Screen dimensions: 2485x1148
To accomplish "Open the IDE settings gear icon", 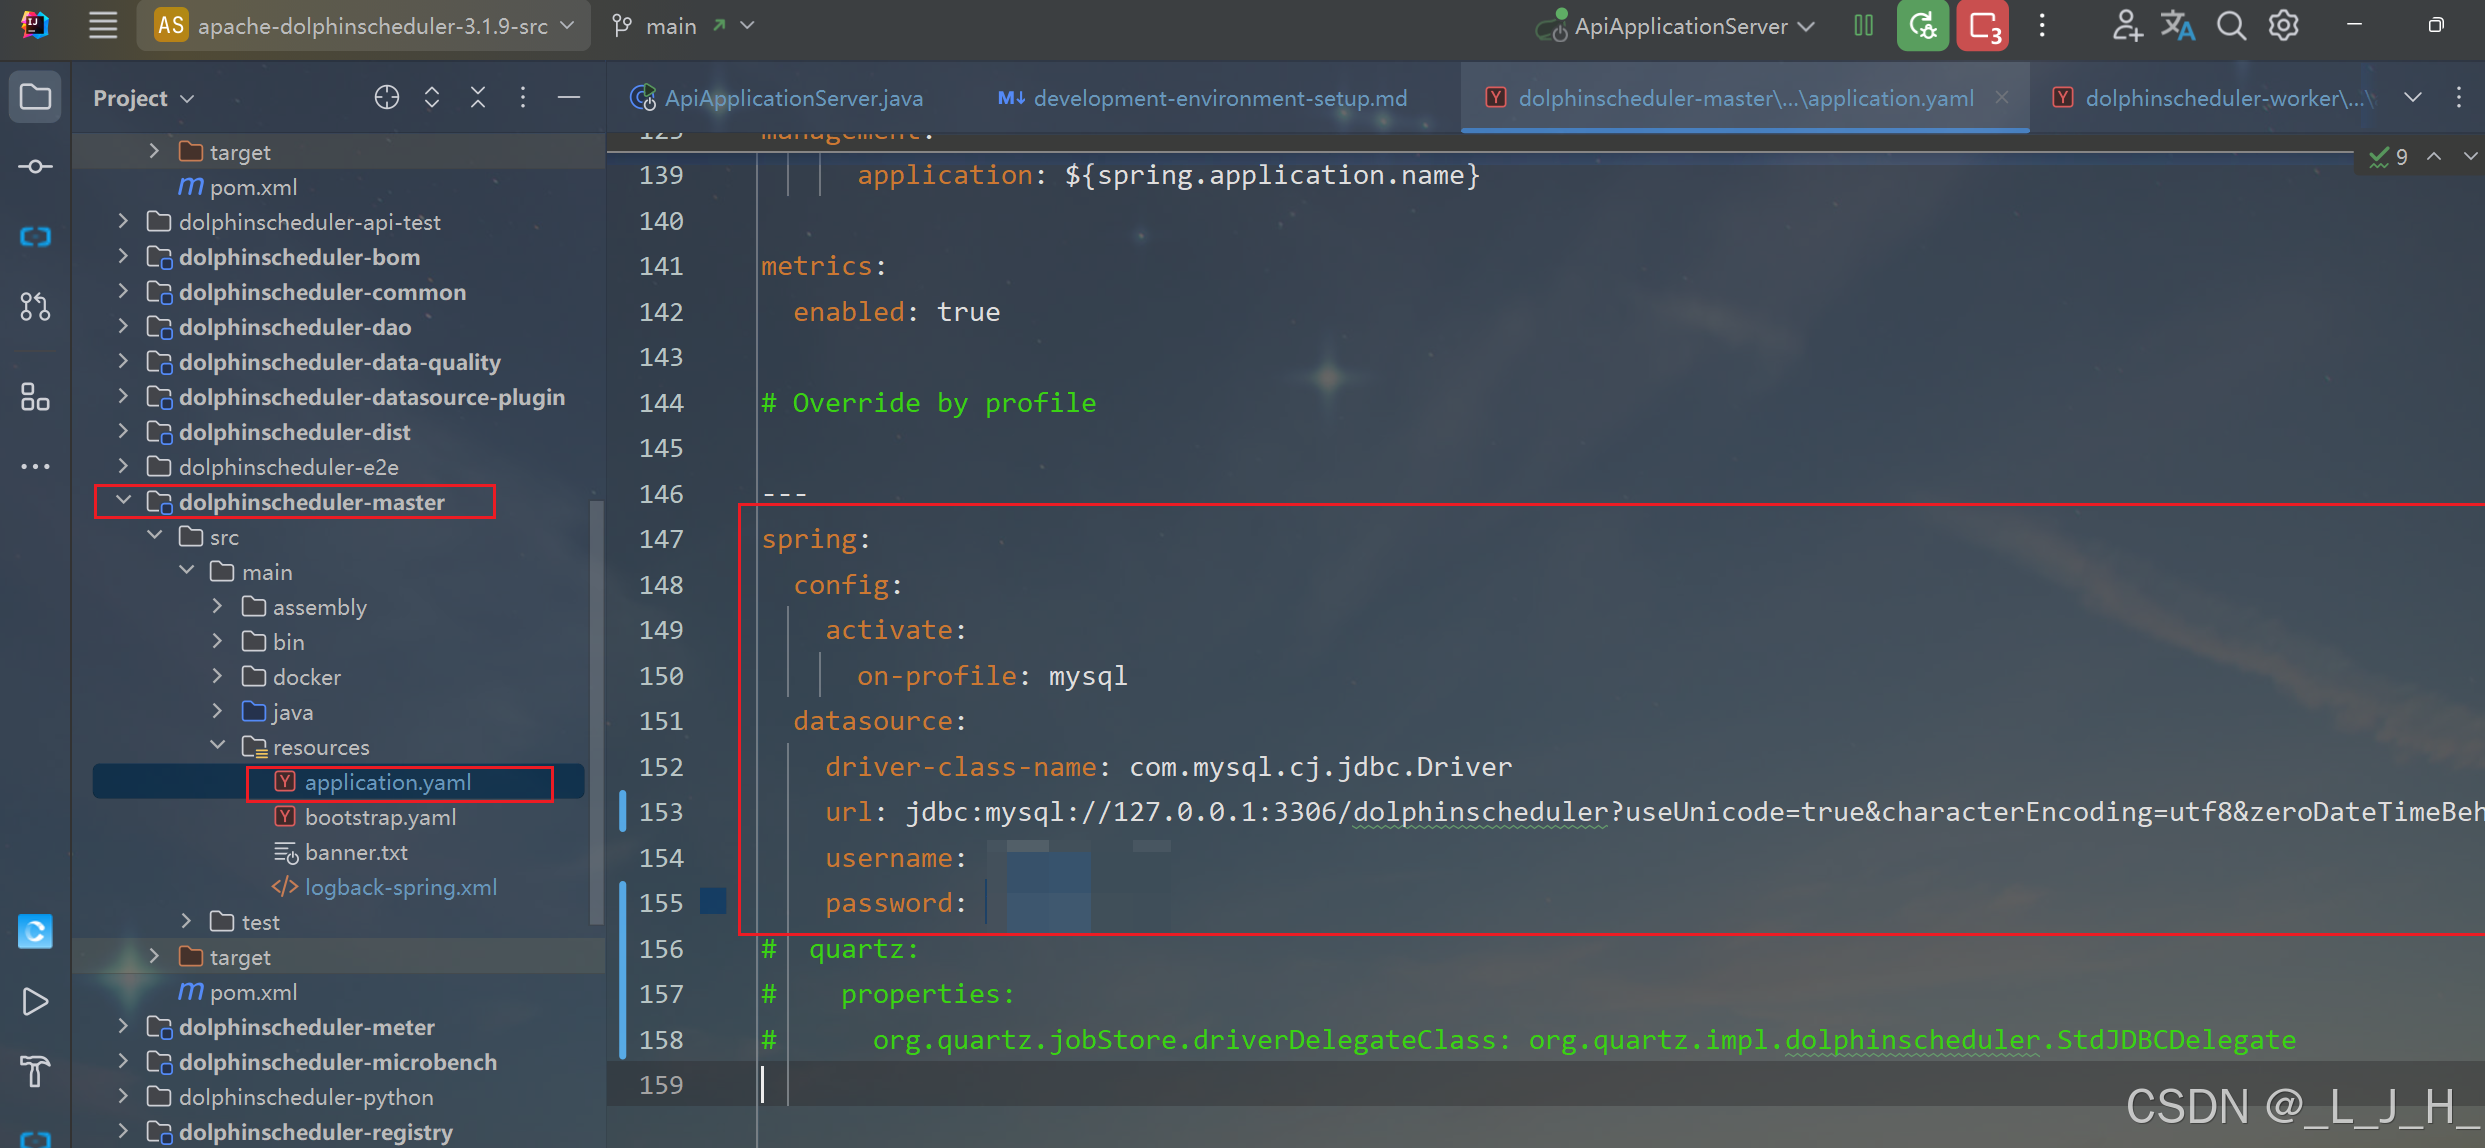I will pos(2284,26).
